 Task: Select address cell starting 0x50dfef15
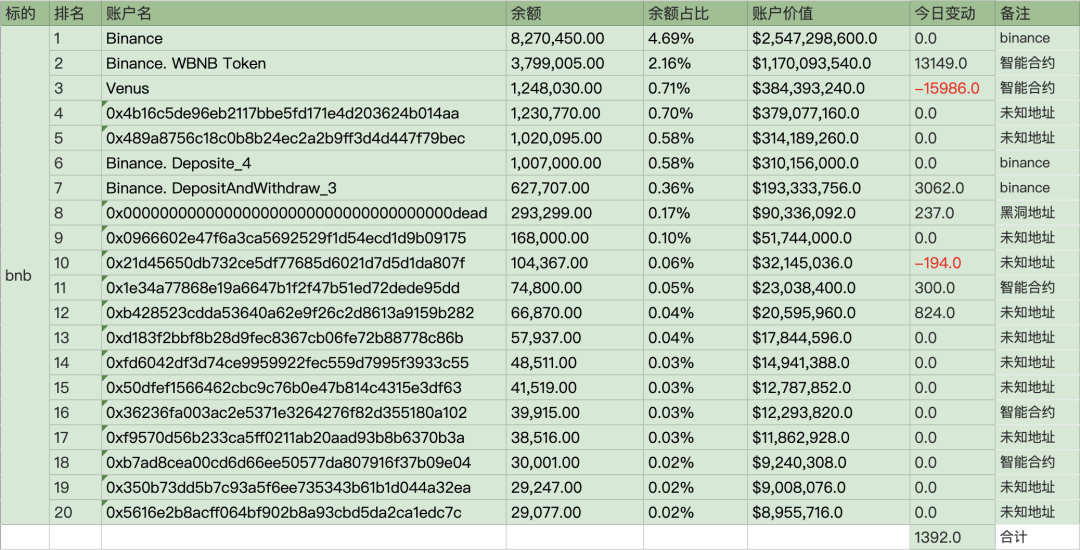303,388
